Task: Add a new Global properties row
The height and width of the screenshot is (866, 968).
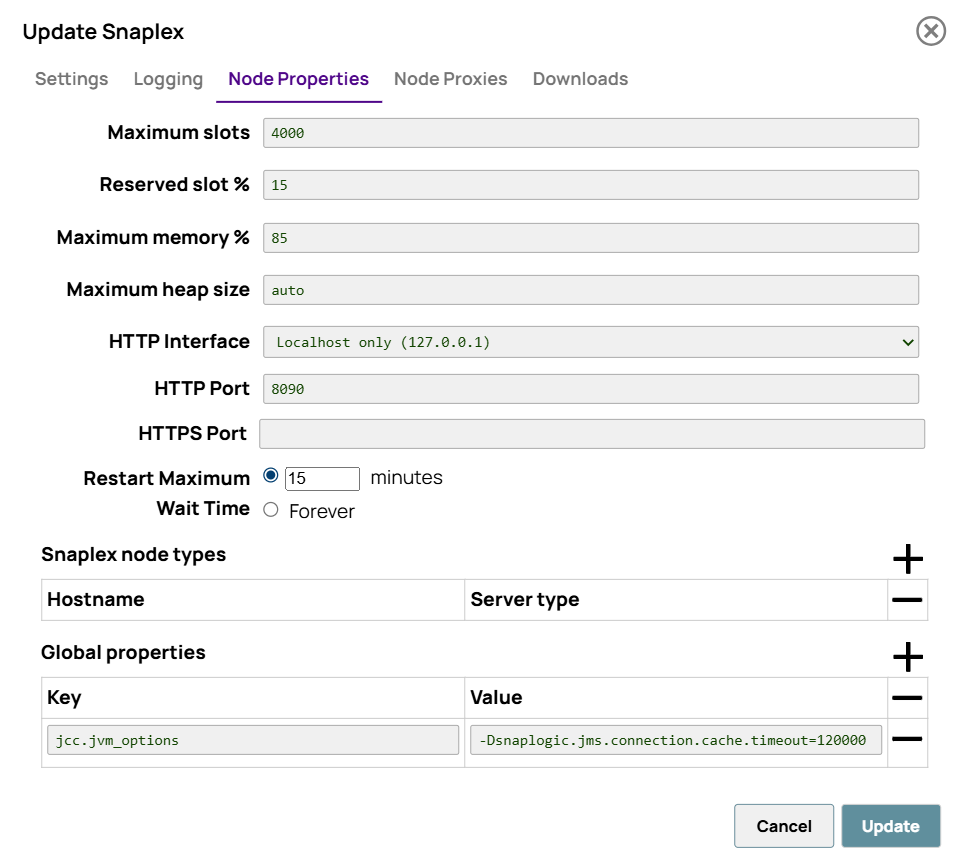Action: coord(907,657)
